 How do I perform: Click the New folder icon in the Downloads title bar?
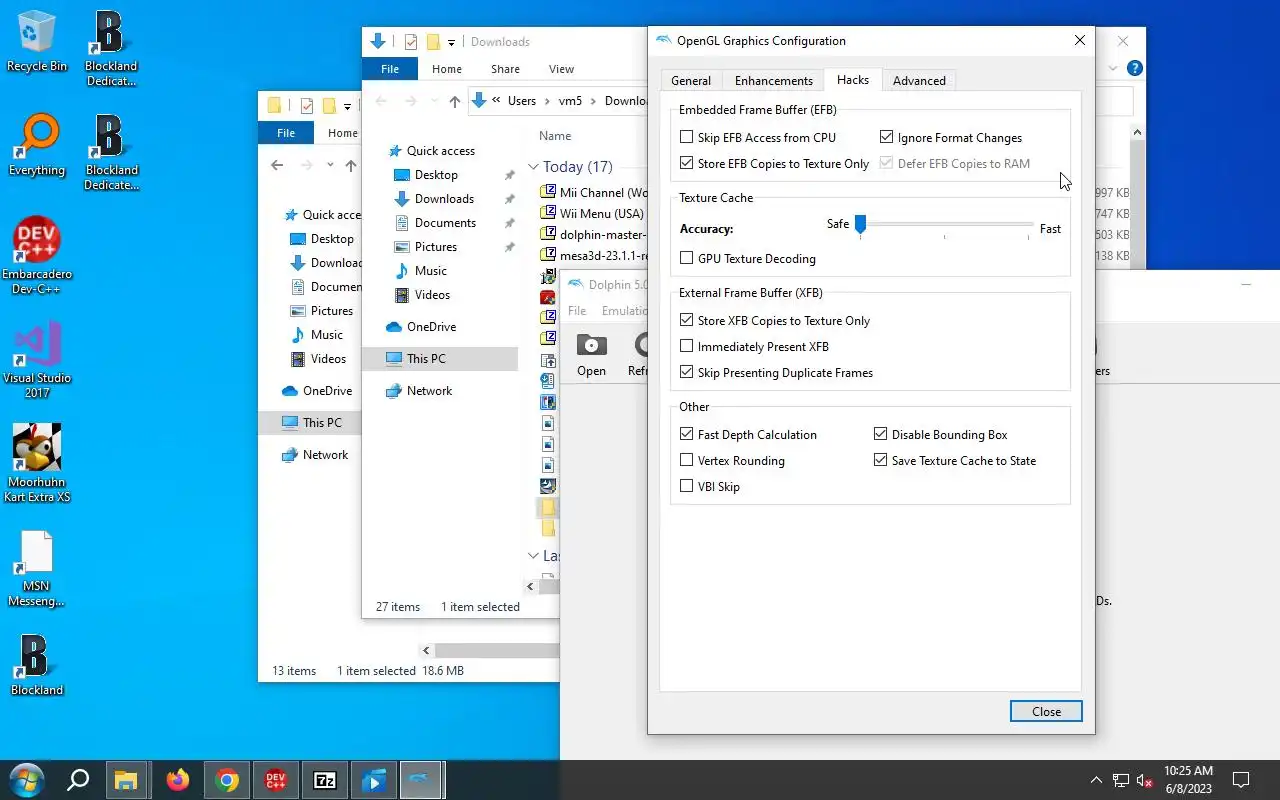click(433, 42)
